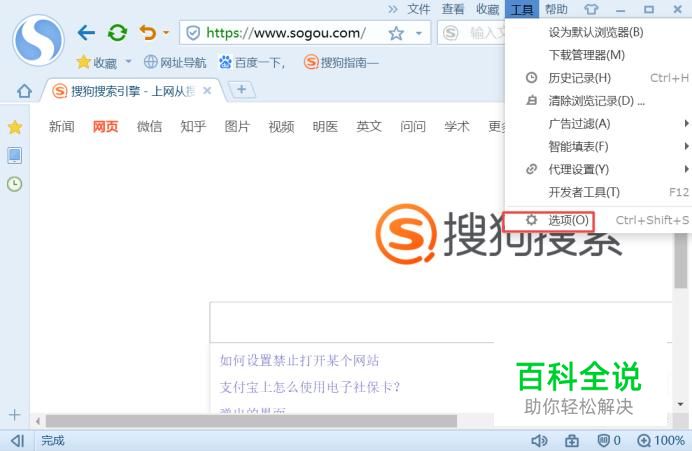Screen dimensions: 692x451
Task: Refresh the page with green arrows icon
Action: (x=117, y=33)
